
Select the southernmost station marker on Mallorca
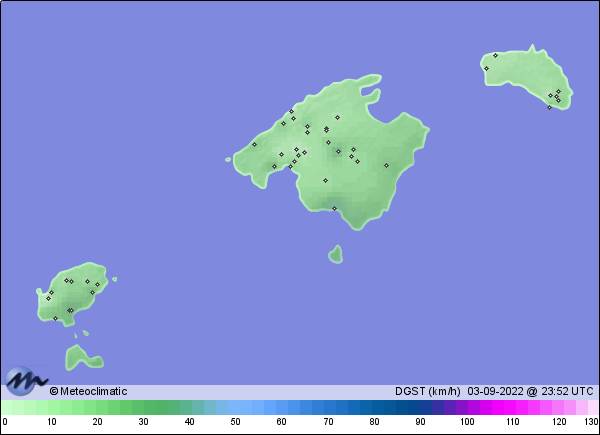tap(334, 209)
